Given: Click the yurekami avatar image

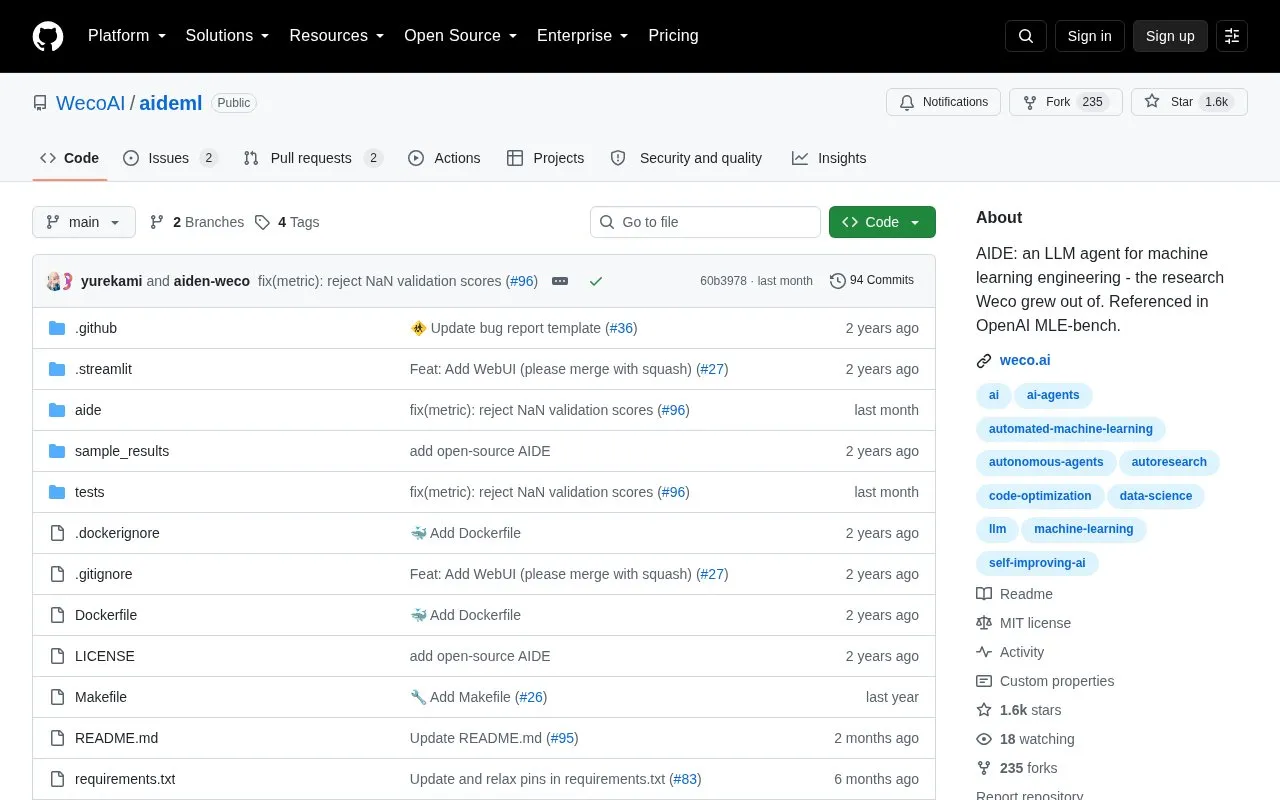Looking at the screenshot, I should [54, 281].
